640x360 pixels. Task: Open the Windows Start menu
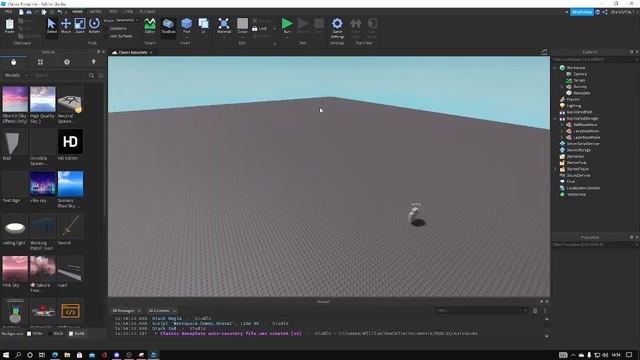6,355
